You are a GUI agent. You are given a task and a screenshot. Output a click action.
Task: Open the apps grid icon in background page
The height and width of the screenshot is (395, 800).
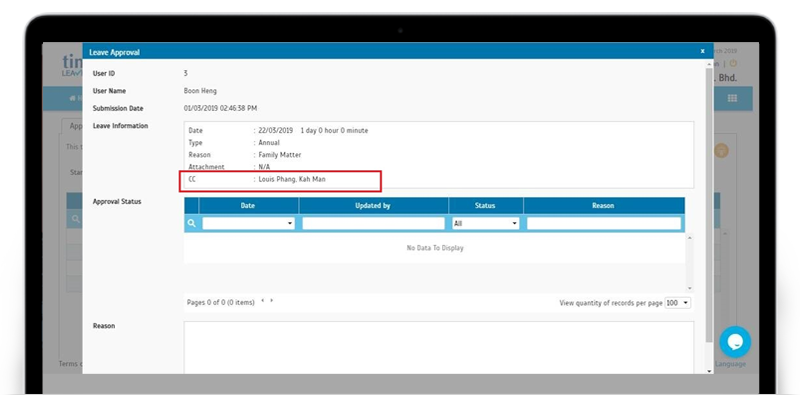pyautogui.click(x=732, y=98)
